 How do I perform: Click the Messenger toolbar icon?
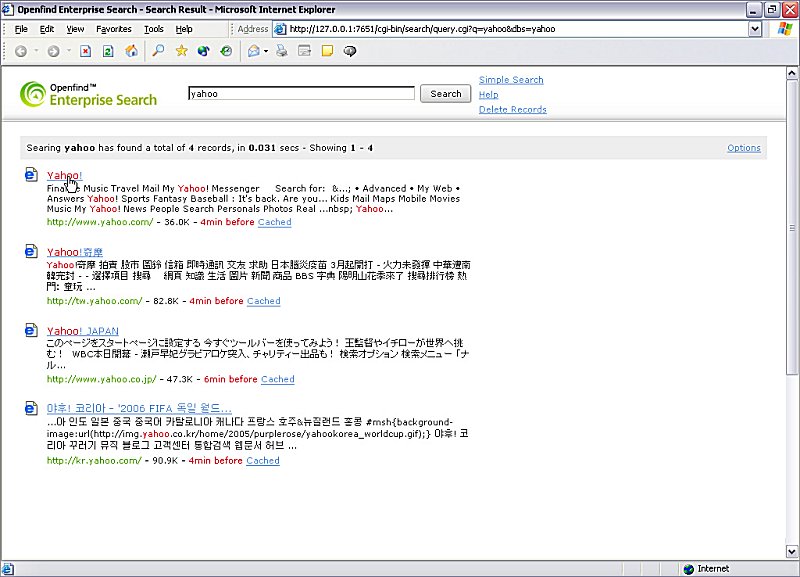pyautogui.click(x=350, y=51)
